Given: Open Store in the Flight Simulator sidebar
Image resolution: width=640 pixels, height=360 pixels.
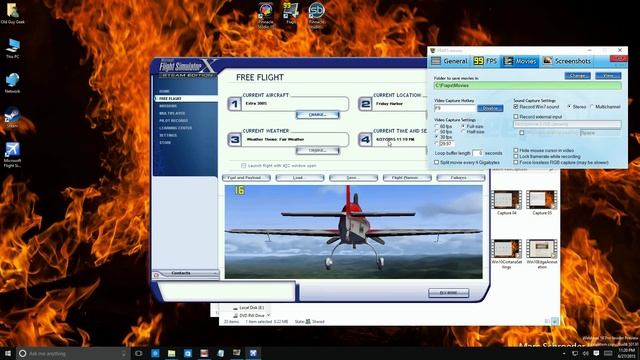Looking at the screenshot, I should [165, 143].
